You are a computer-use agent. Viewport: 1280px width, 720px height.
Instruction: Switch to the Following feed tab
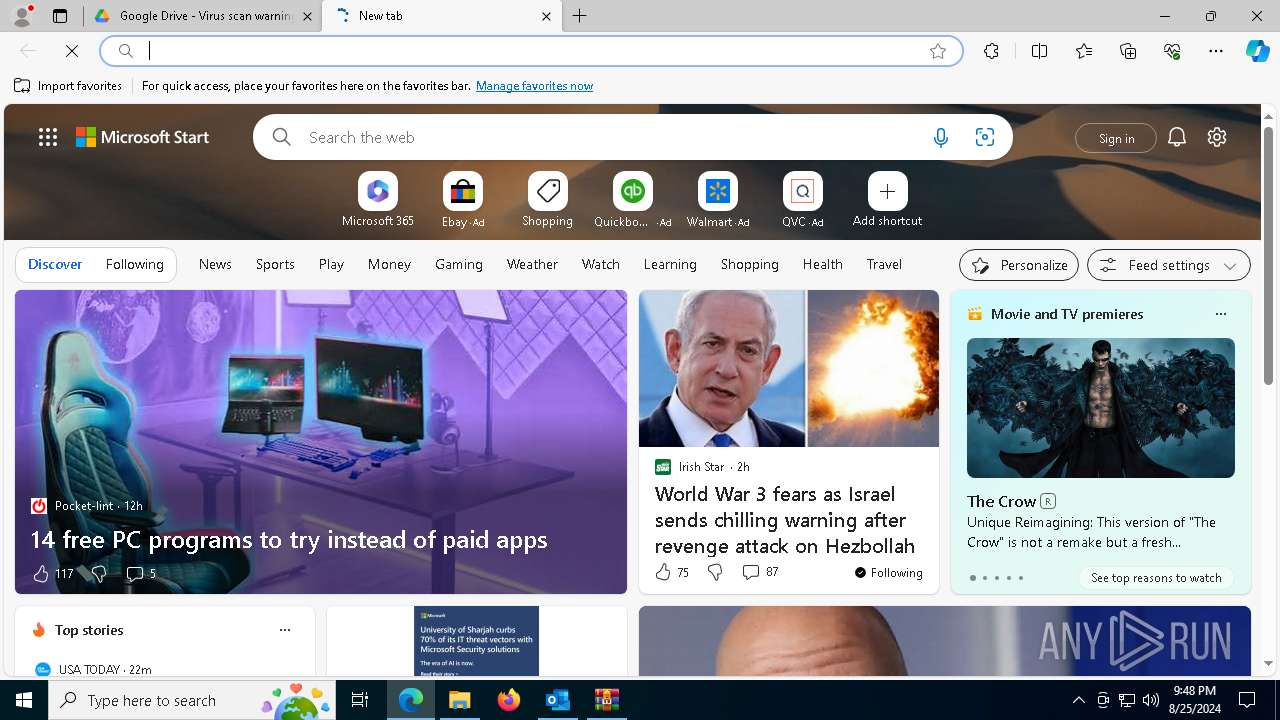click(x=134, y=264)
